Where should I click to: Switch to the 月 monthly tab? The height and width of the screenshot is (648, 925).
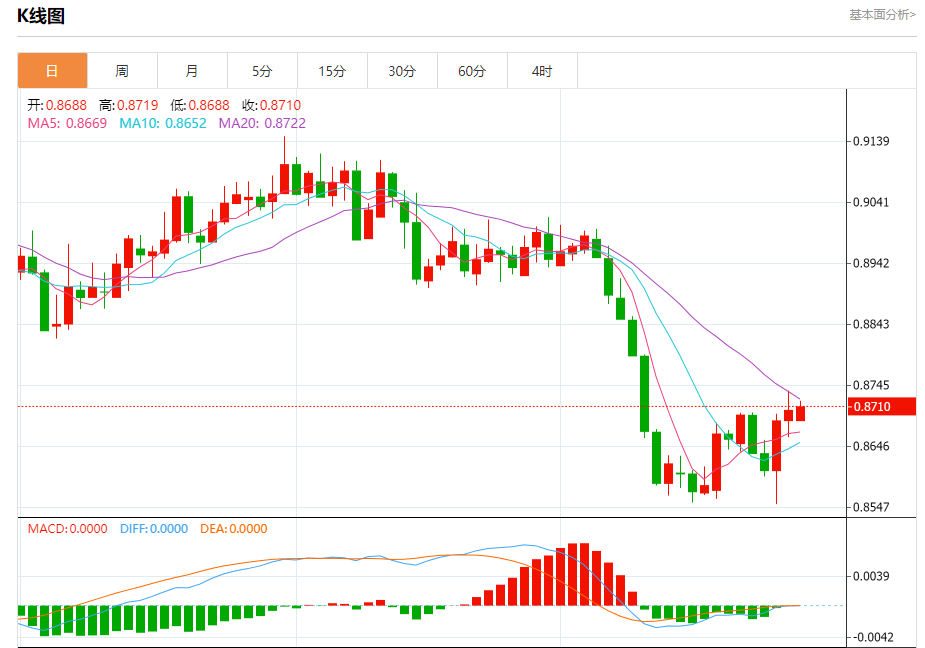point(192,71)
